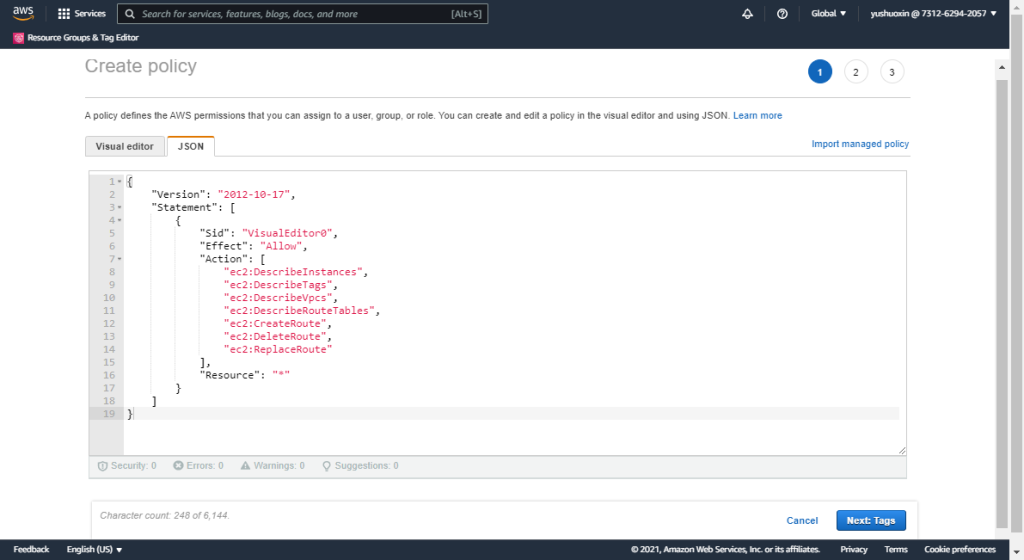This screenshot has height=560, width=1024.
Task: Click the Next: Tags button
Action: coord(870,520)
